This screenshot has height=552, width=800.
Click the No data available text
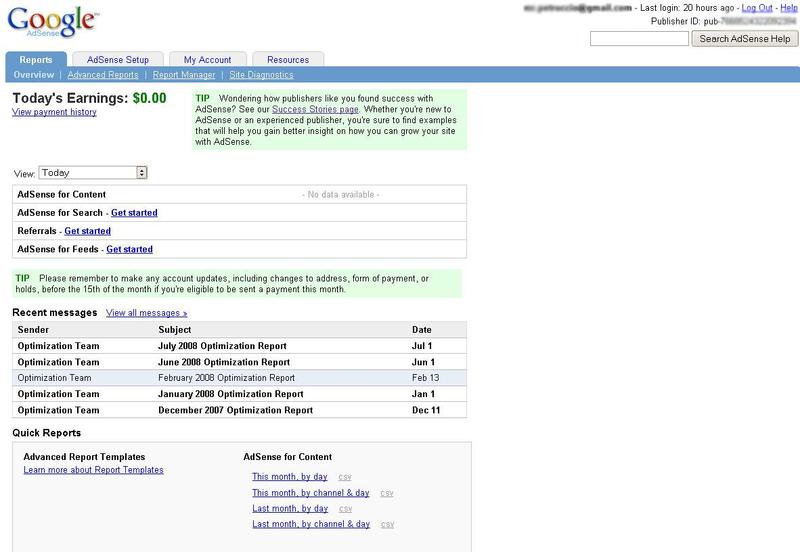[341, 194]
